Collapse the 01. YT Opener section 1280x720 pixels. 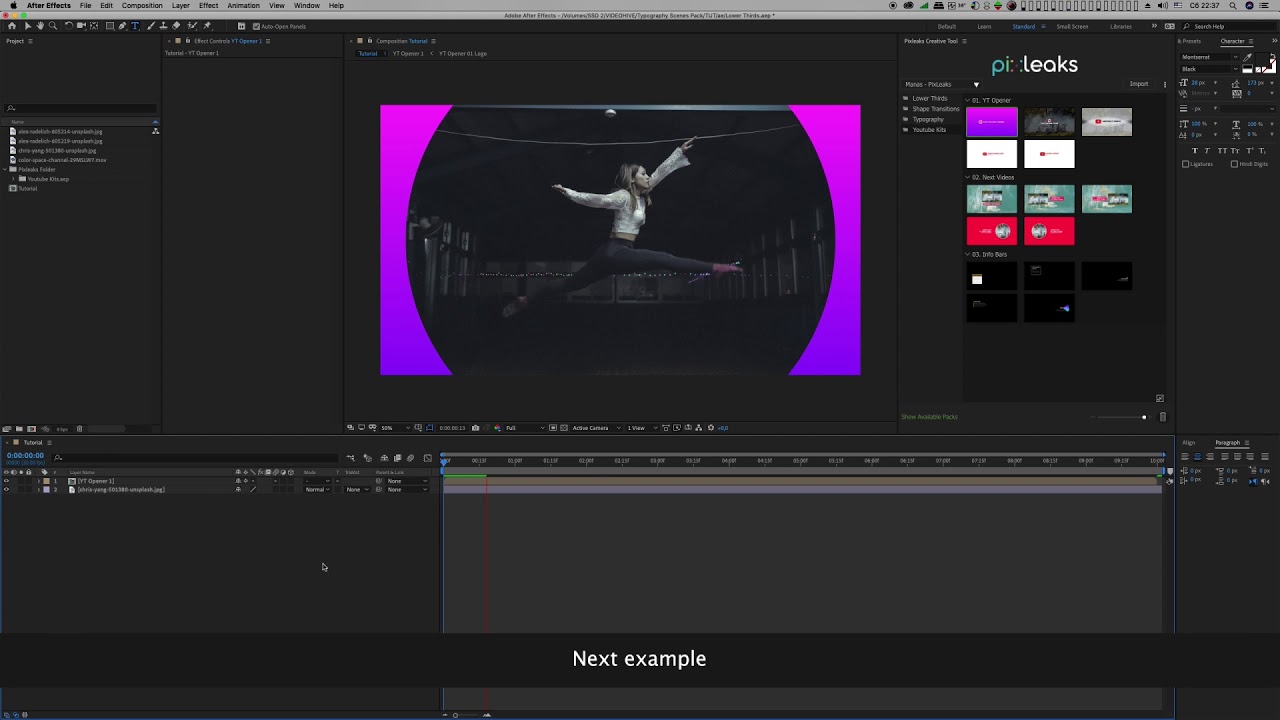tap(968, 100)
